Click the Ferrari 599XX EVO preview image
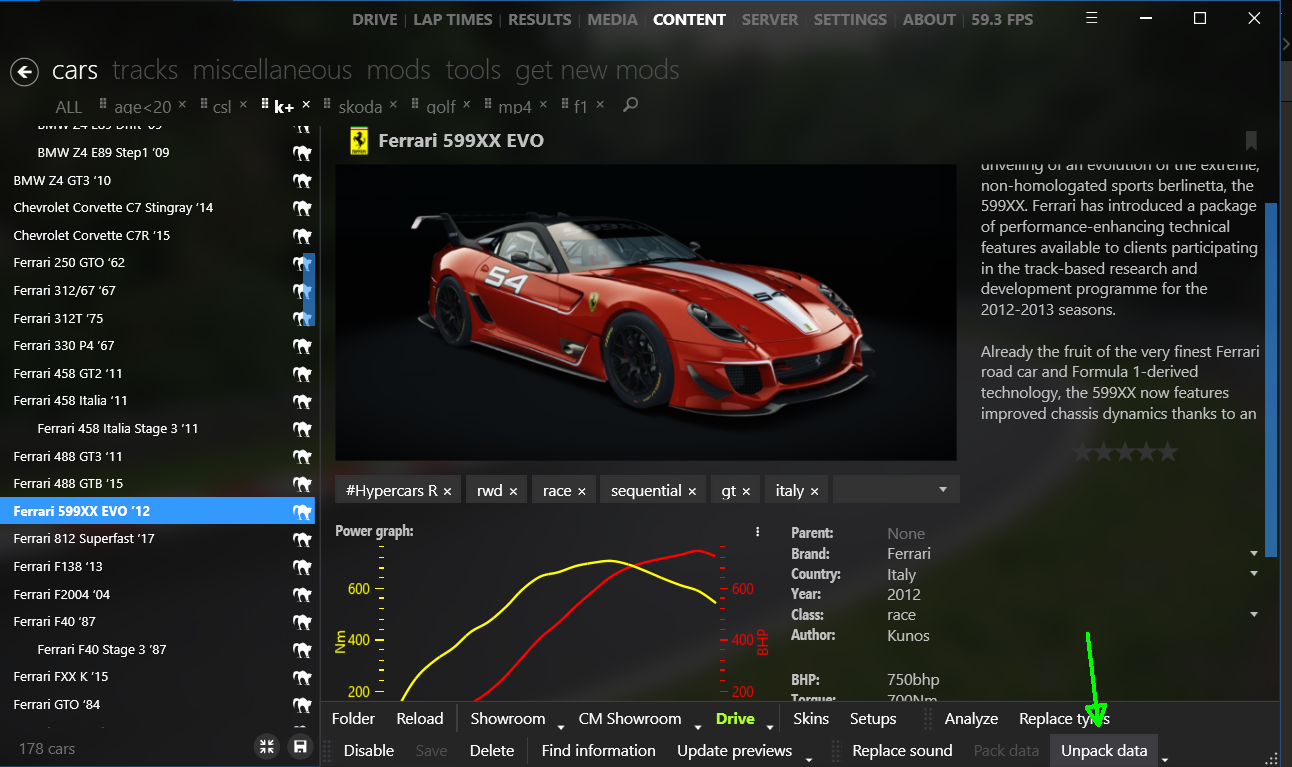Image resolution: width=1292 pixels, height=767 pixels. coord(646,313)
